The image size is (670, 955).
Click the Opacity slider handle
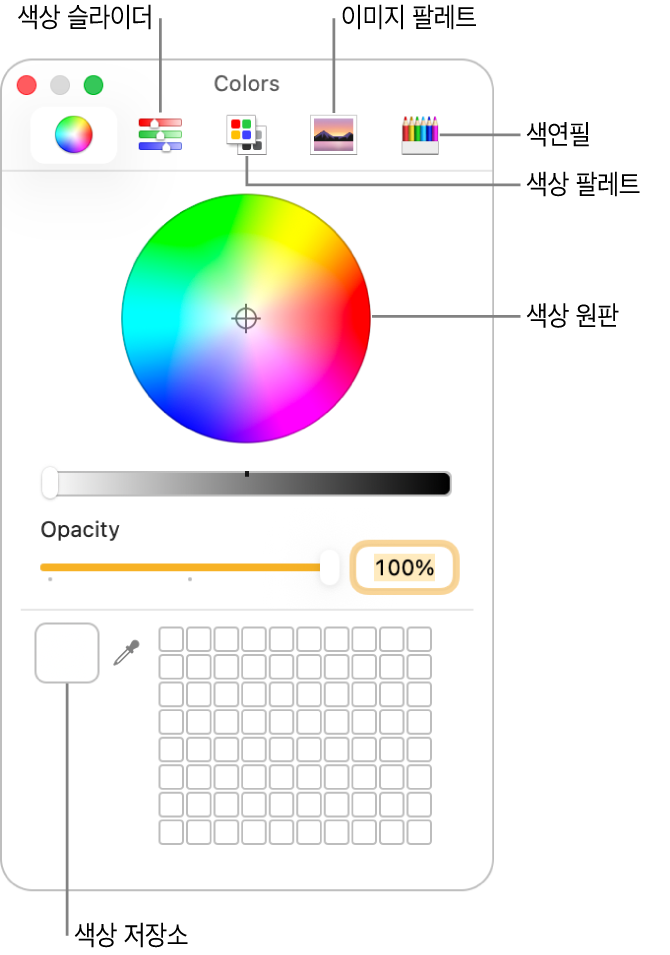tap(329, 567)
